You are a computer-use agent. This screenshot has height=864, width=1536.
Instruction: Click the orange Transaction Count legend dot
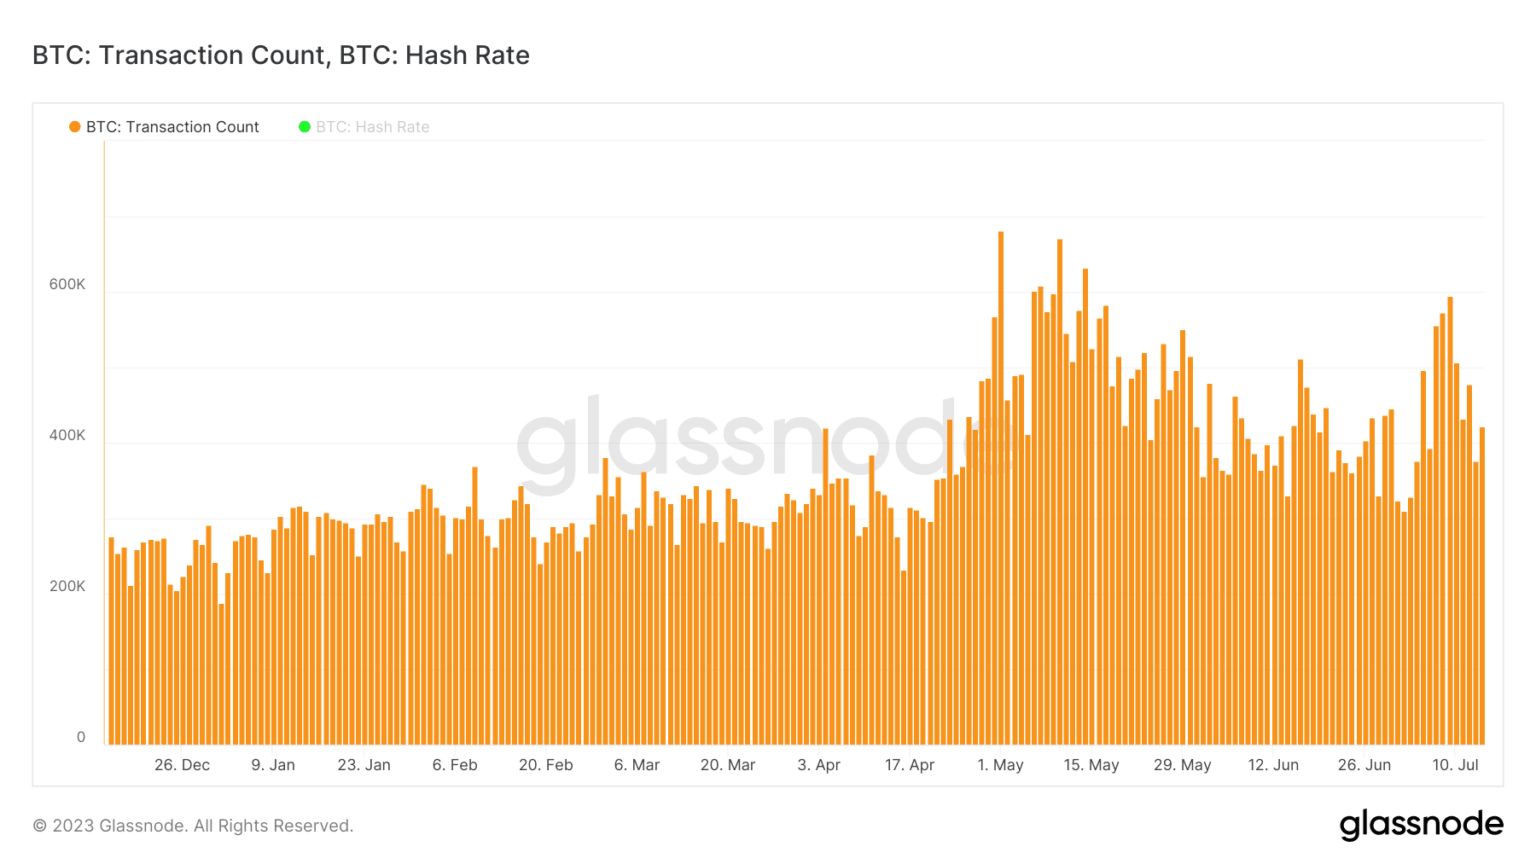[x=75, y=127]
